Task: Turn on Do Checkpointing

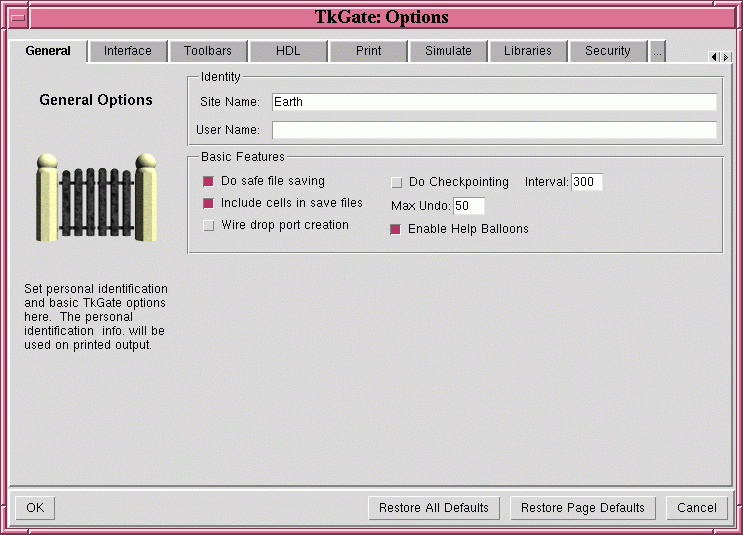Action: pos(397,183)
